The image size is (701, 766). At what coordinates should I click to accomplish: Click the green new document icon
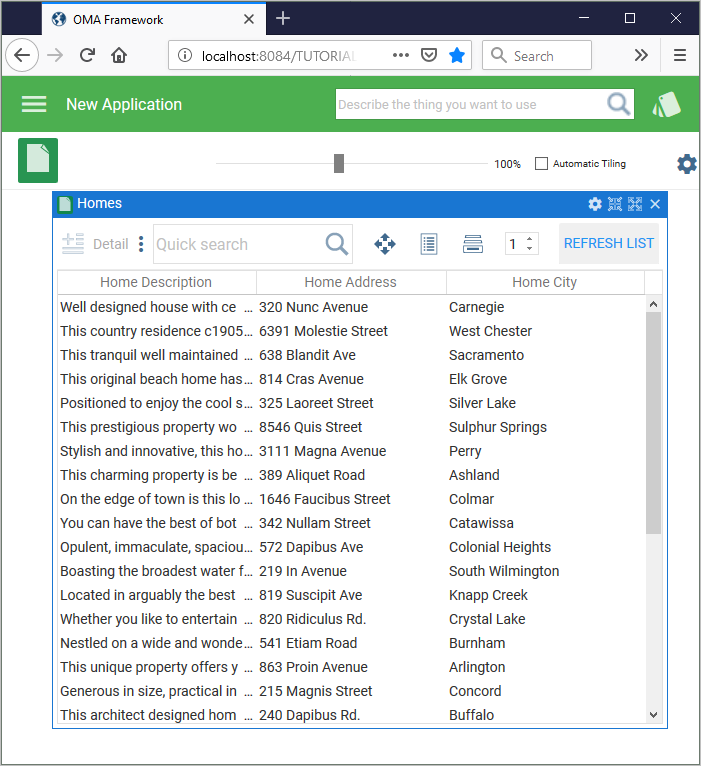(x=38, y=160)
